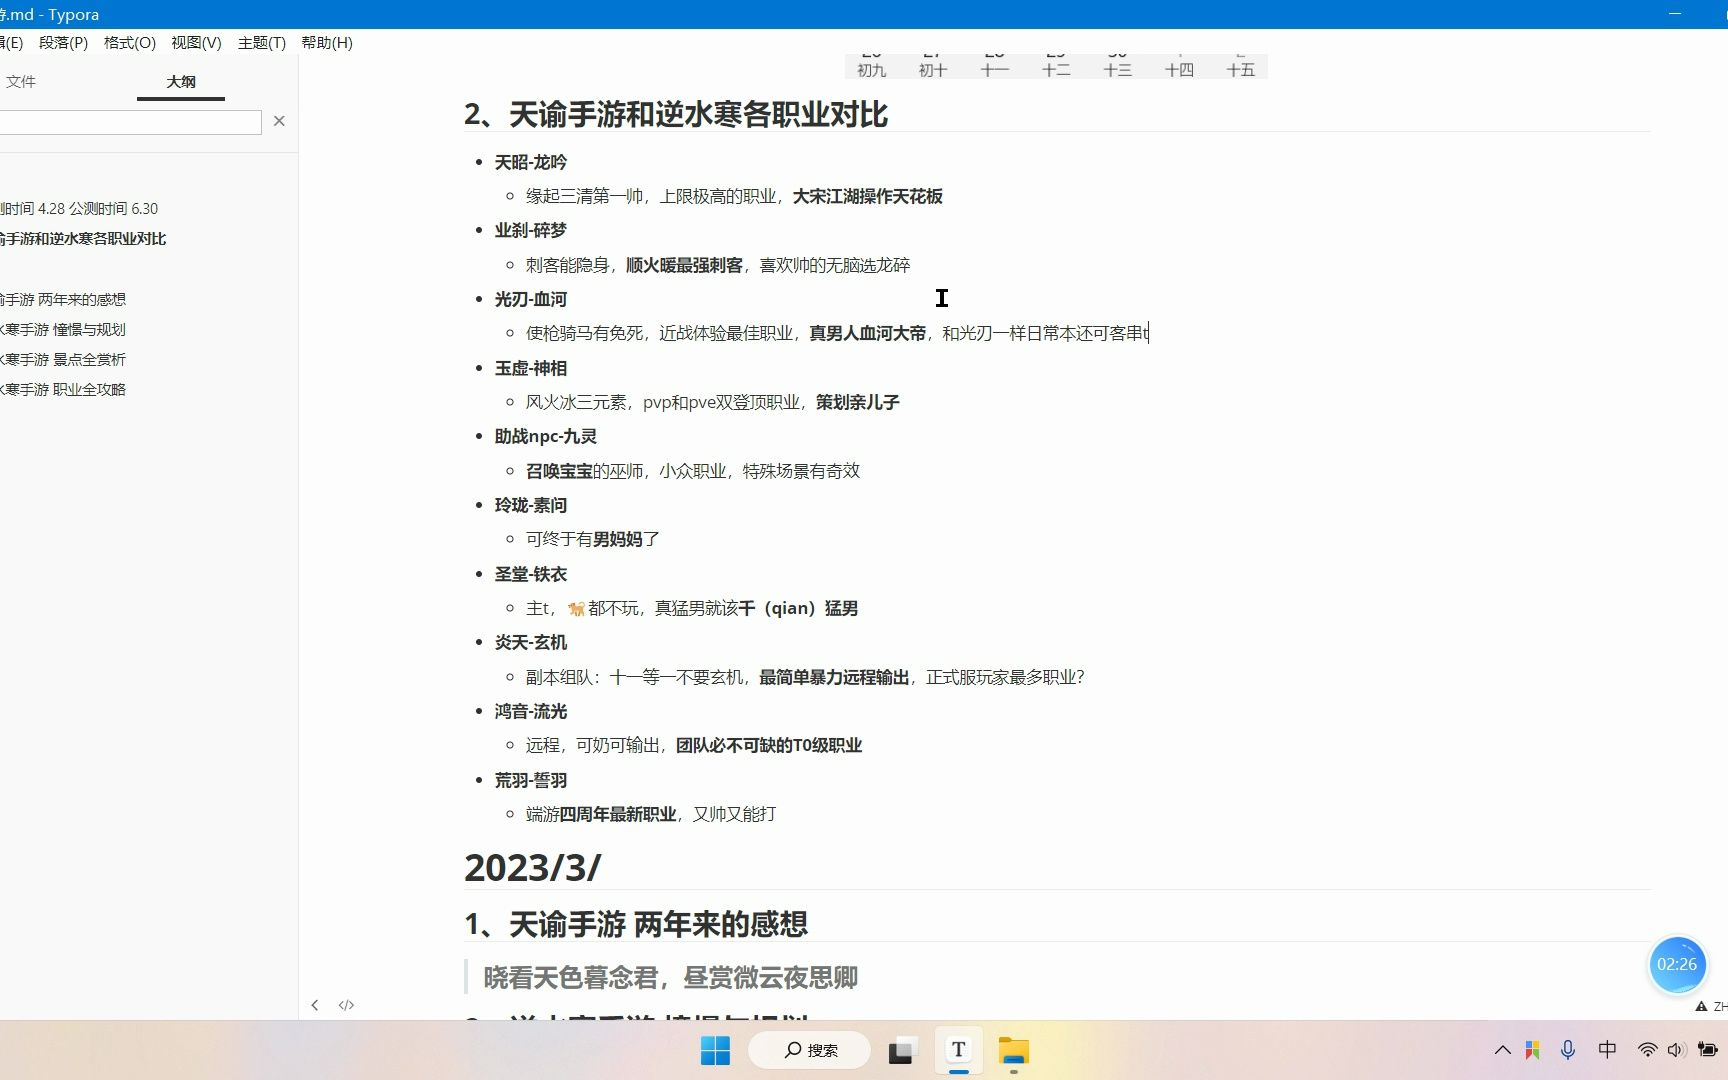
Task: Open the Windows Start menu
Action: coord(715,1050)
